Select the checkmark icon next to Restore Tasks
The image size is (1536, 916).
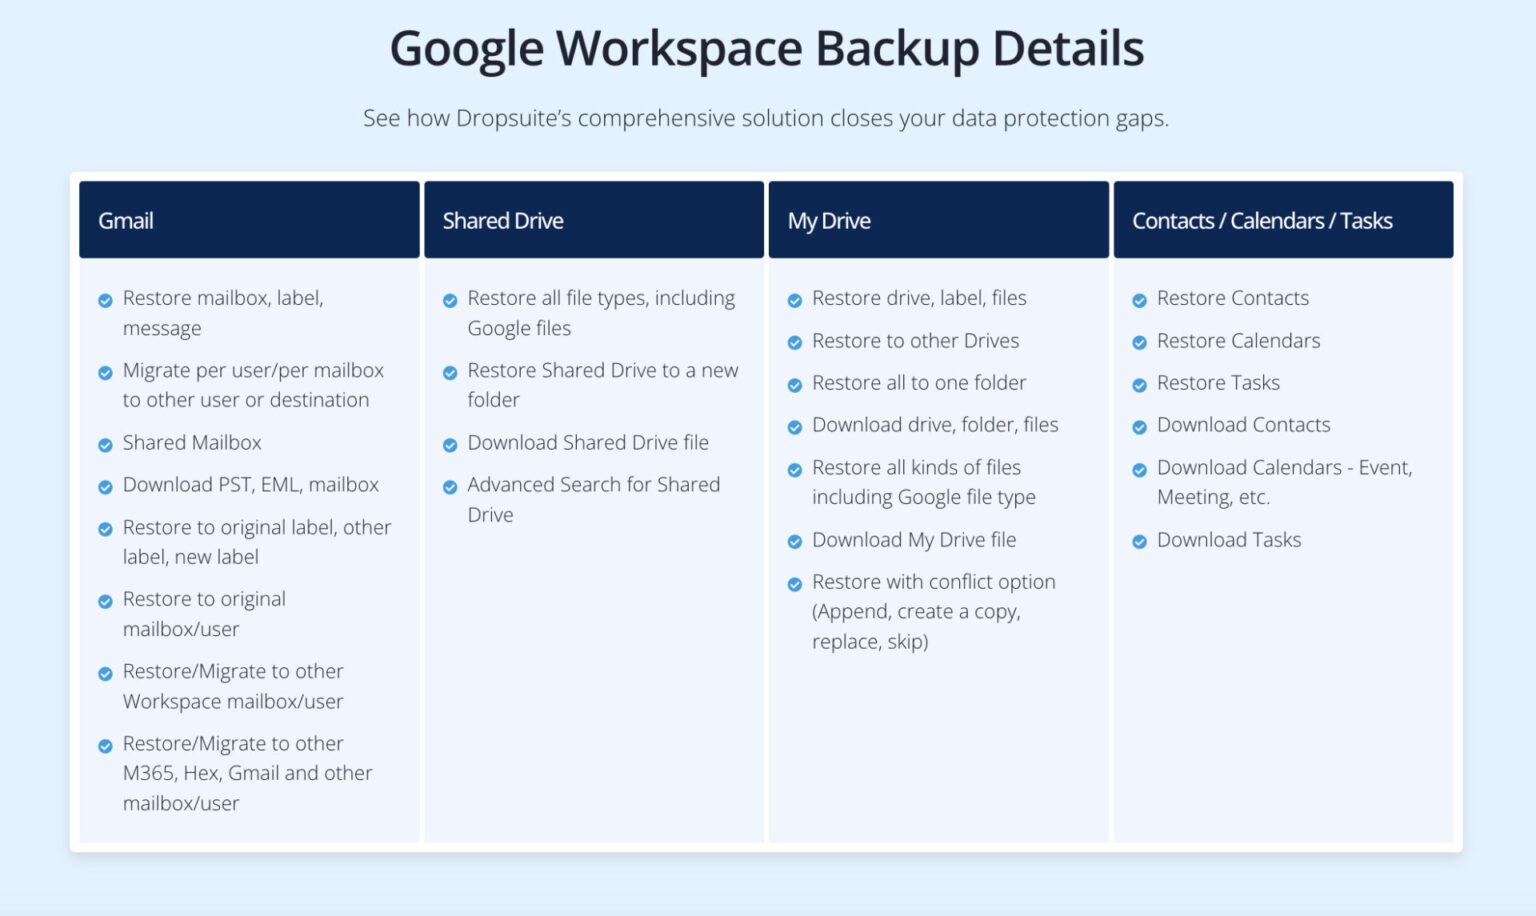1140,384
